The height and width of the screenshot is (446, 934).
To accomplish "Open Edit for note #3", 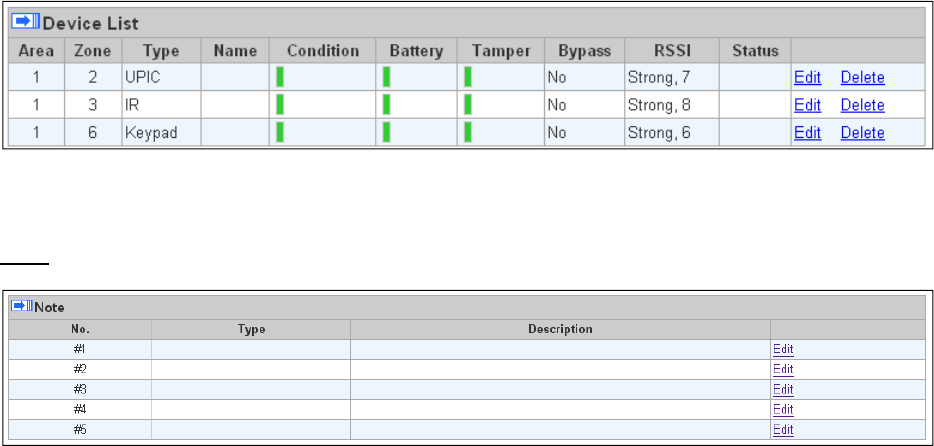I will 783,390.
